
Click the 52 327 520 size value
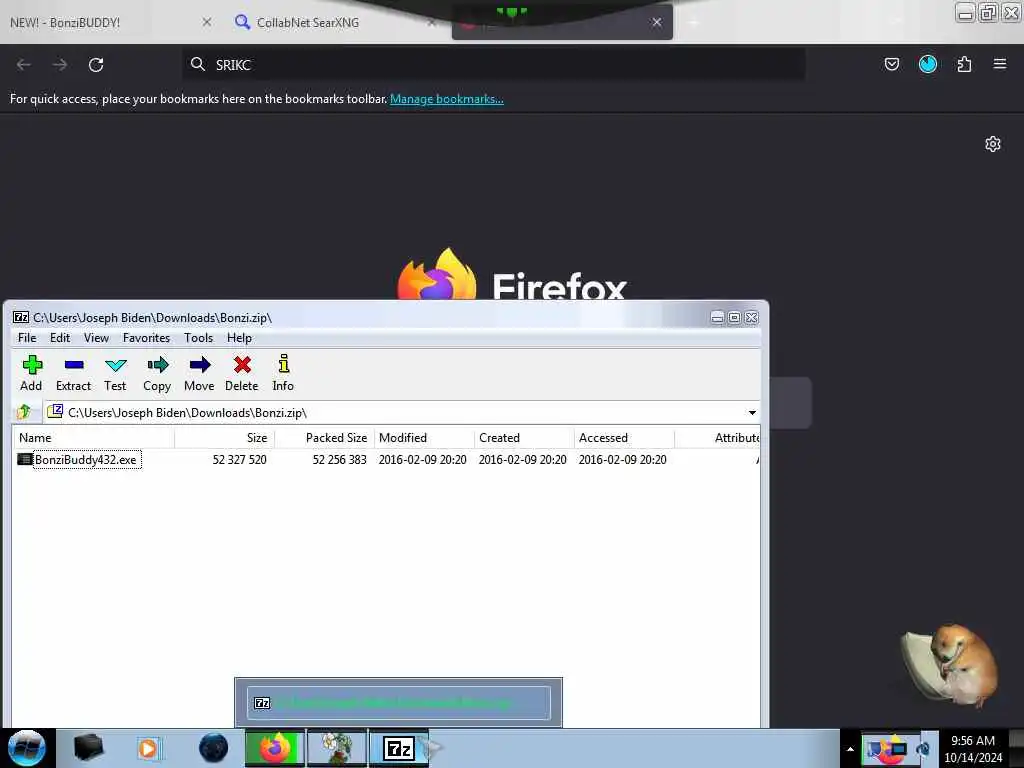(239, 460)
